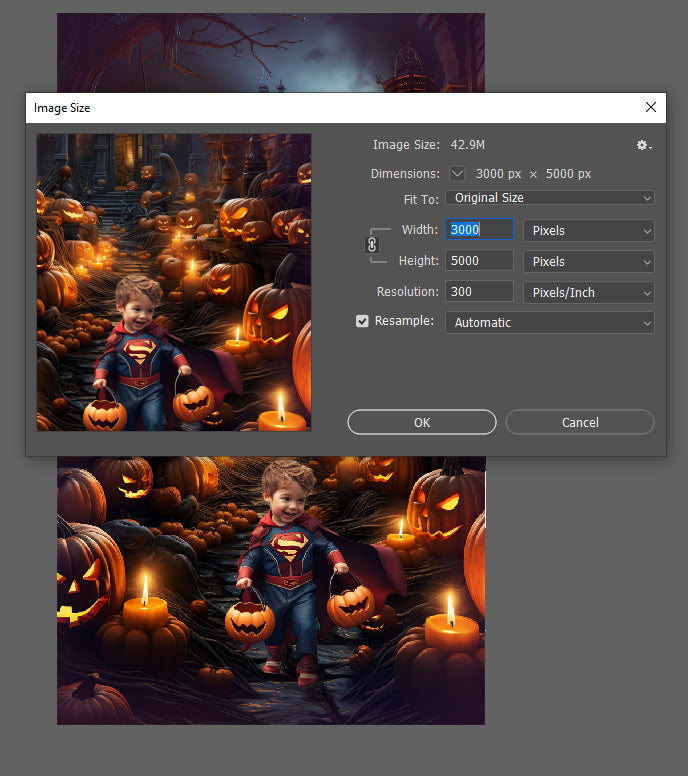
Task: Click the Dimensions label
Action: coord(405,174)
